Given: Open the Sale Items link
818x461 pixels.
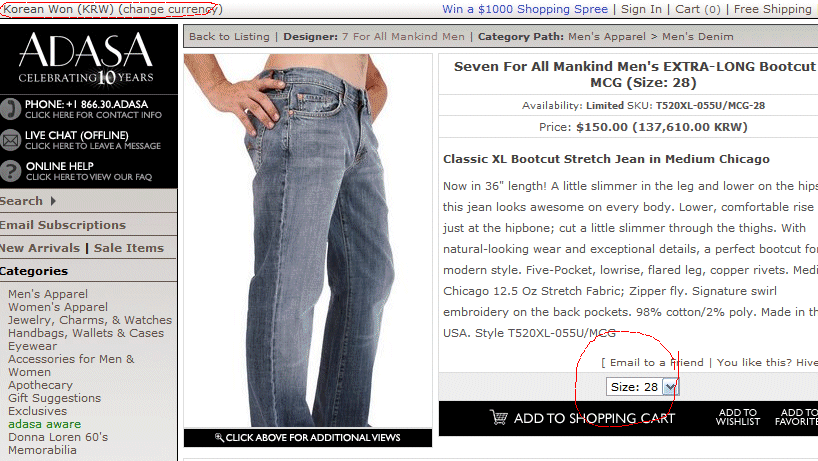Looking at the screenshot, I should coord(129,248).
